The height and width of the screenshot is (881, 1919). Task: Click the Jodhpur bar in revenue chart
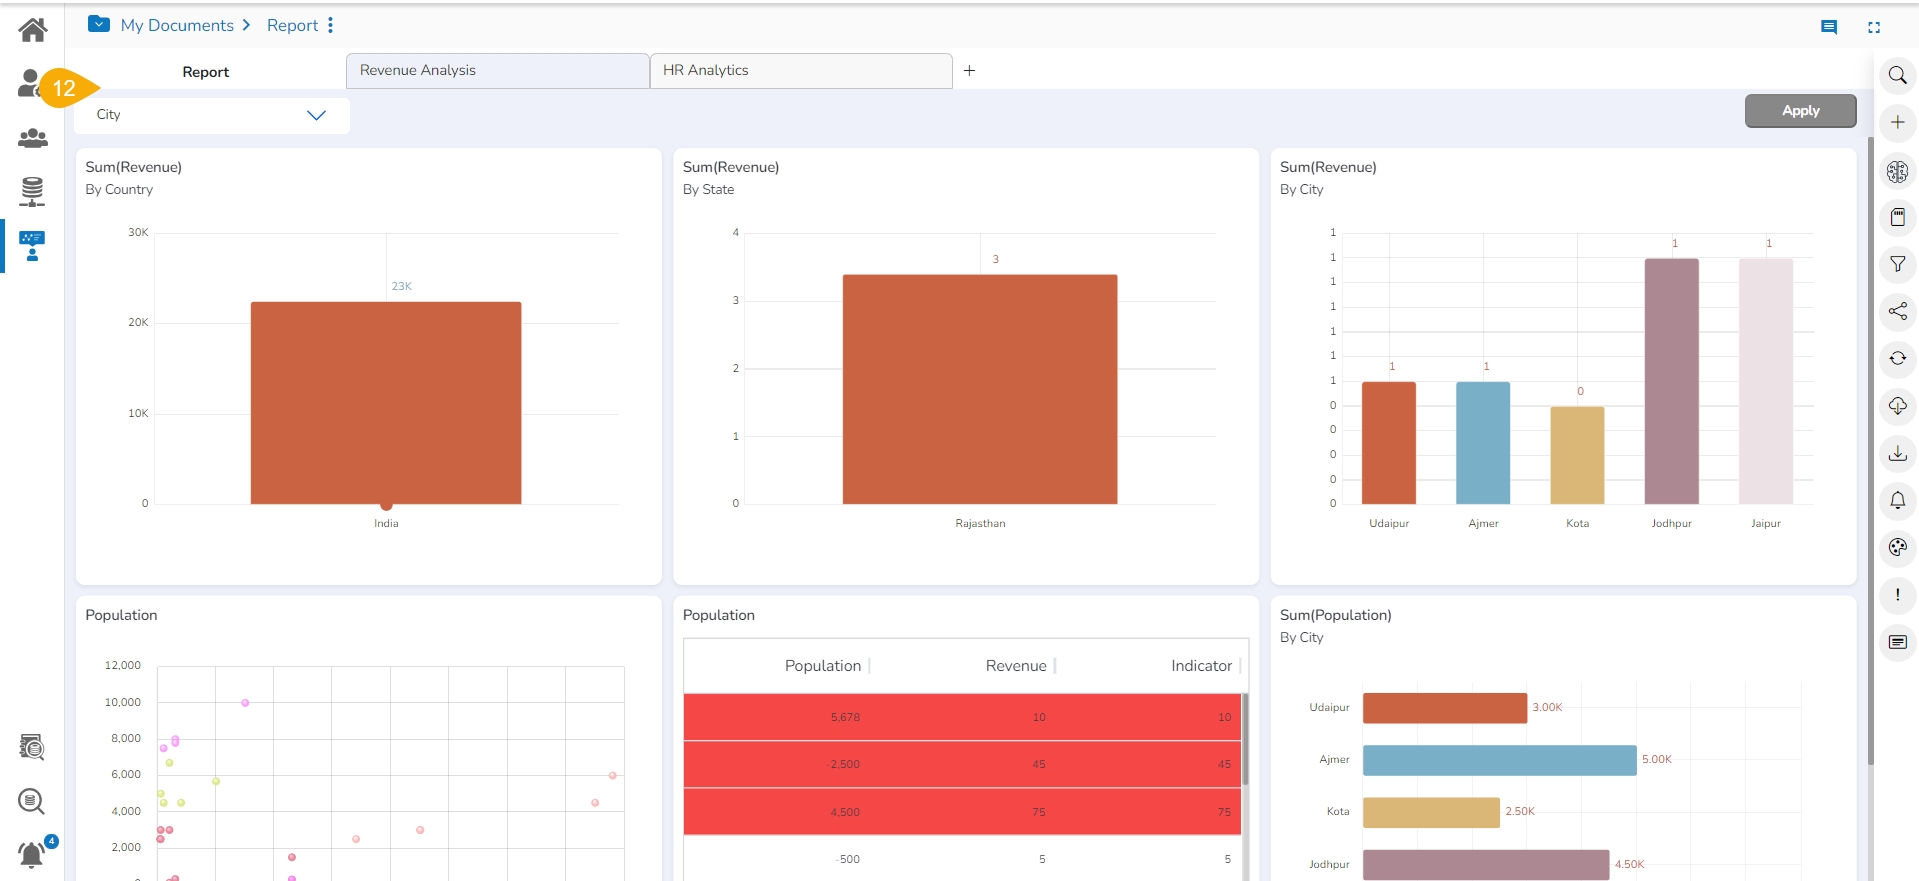[x=1671, y=381]
